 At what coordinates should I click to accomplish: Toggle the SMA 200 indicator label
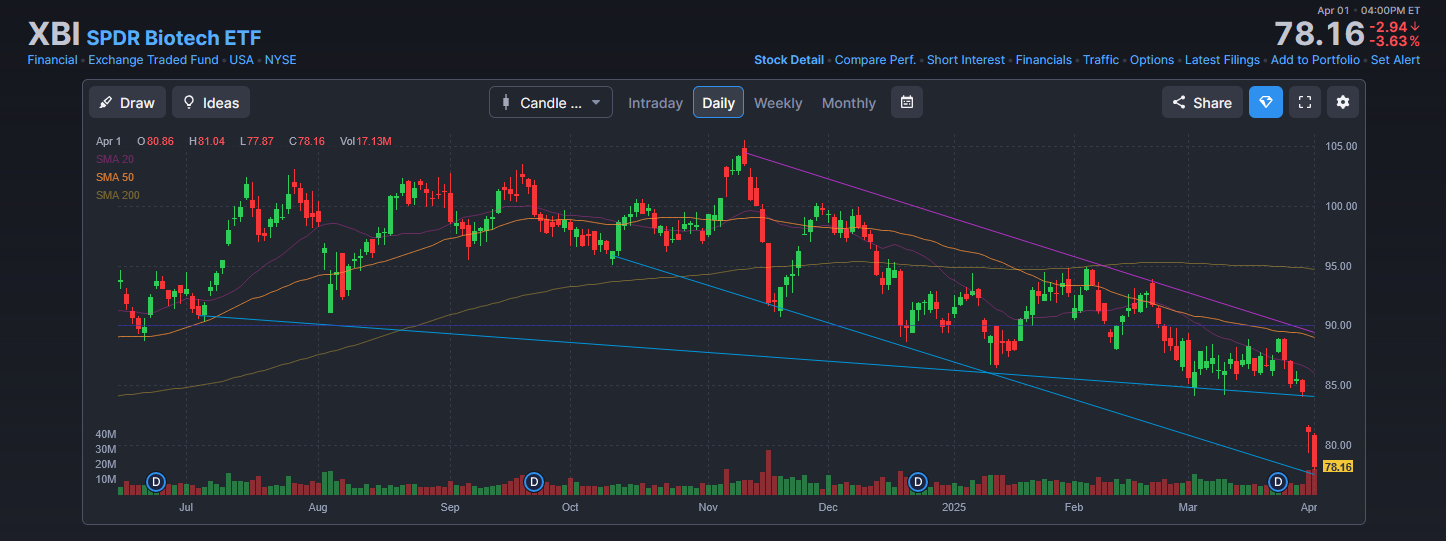coord(118,195)
